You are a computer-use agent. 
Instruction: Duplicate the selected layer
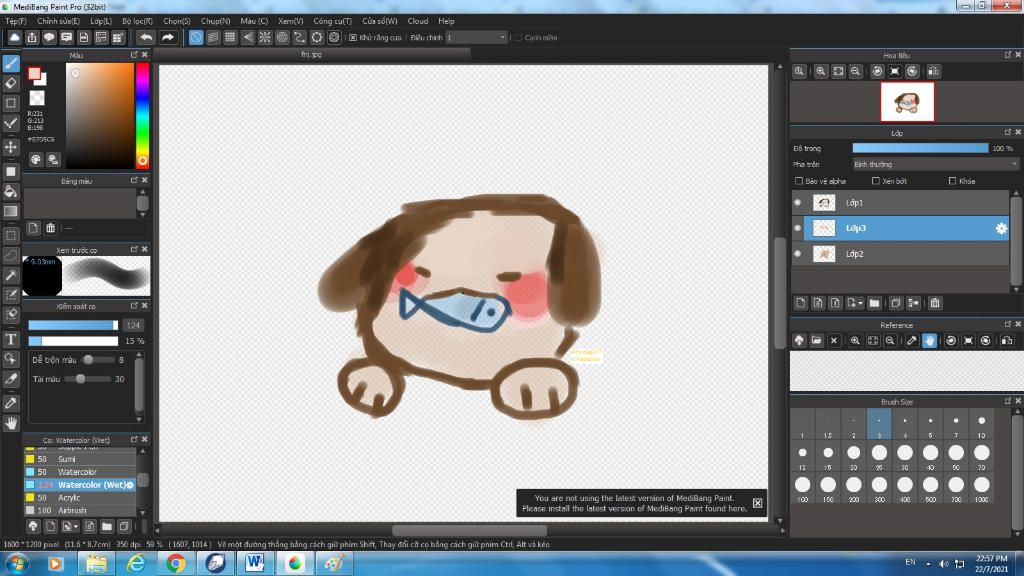(x=895, y=303)
